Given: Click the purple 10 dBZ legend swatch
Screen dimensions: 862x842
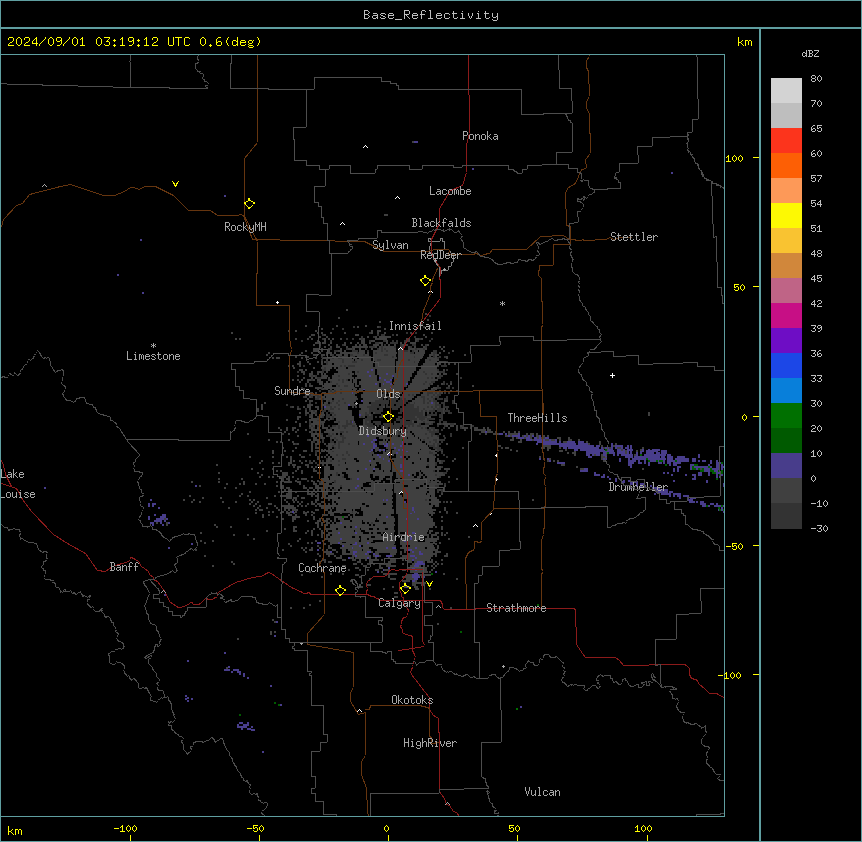Looking at the screenshot, I should click(786, 466).
